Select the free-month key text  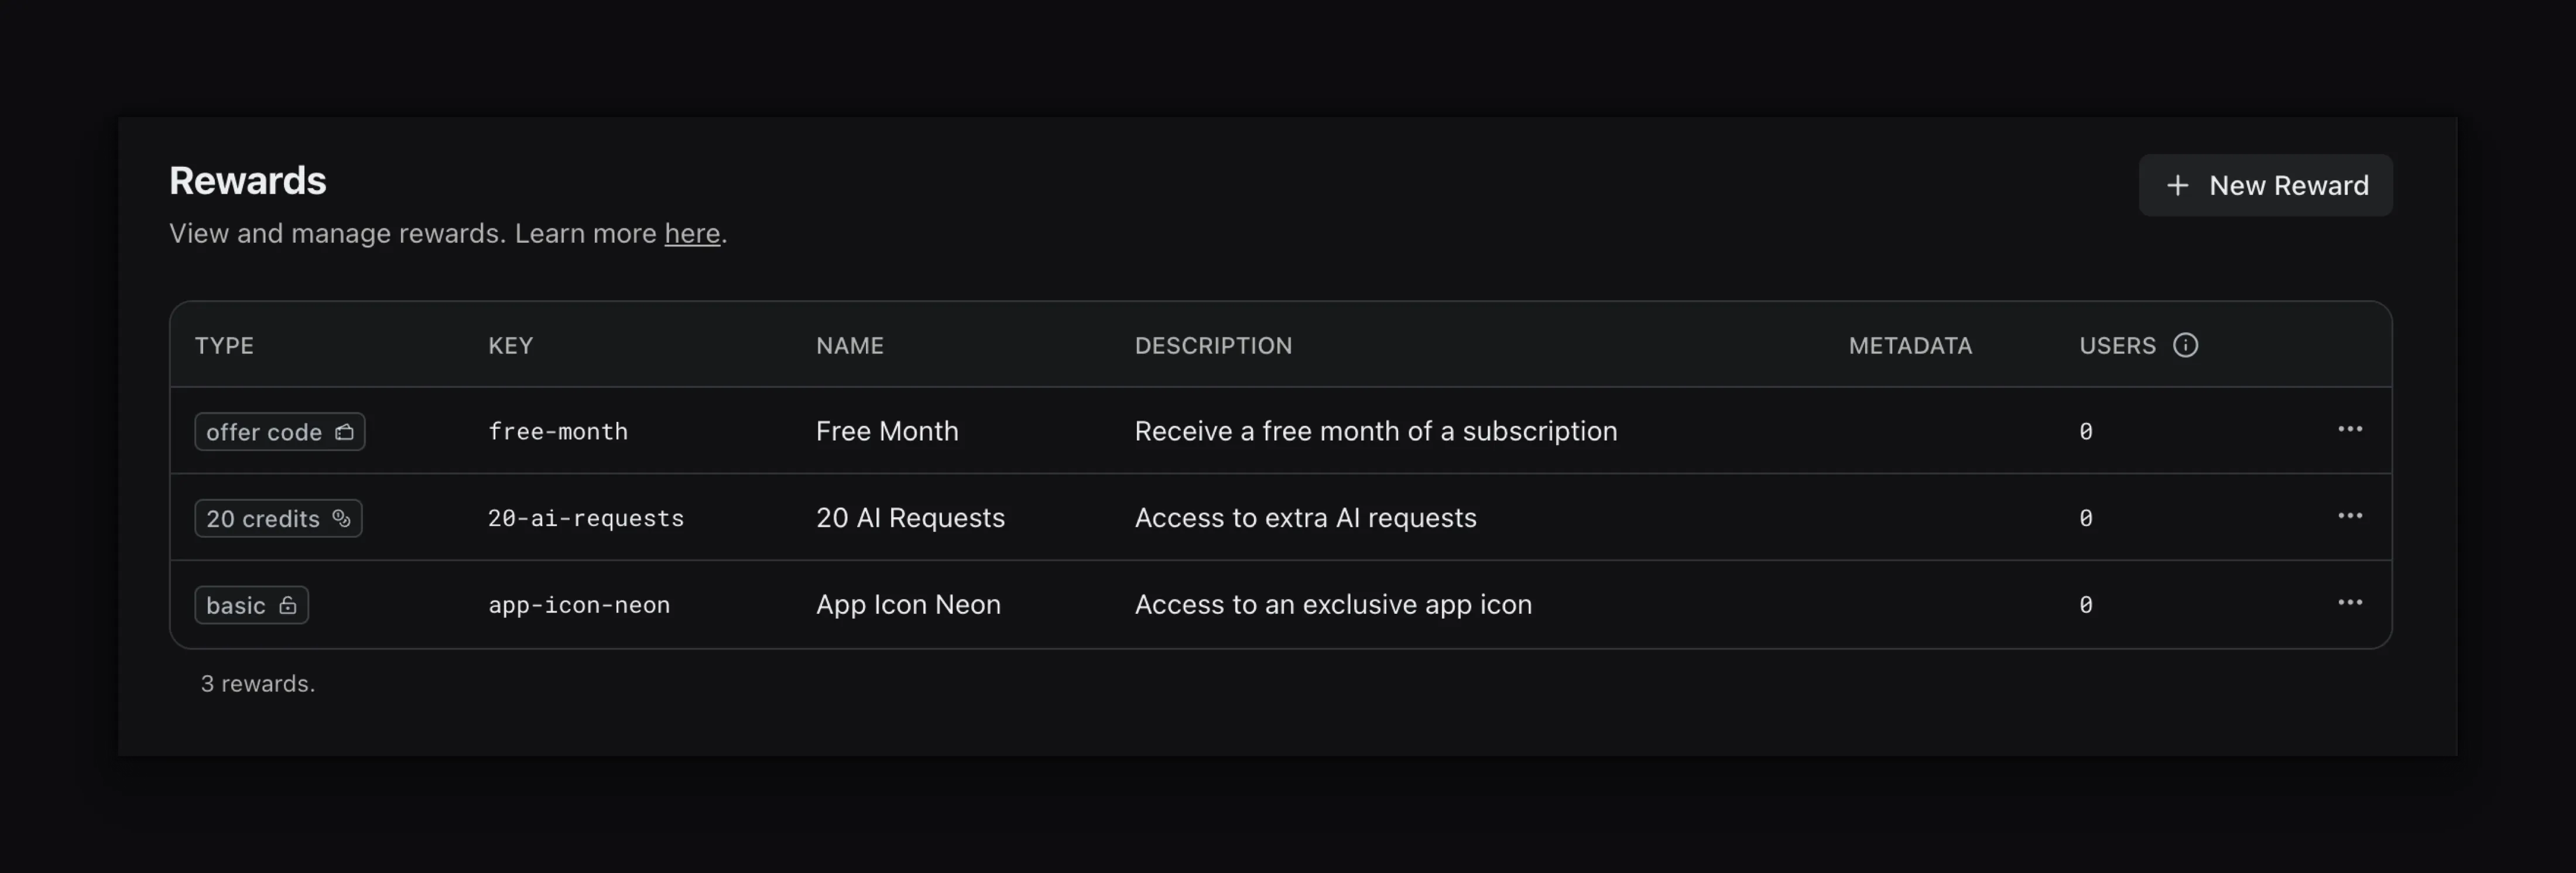coord(558,432)
